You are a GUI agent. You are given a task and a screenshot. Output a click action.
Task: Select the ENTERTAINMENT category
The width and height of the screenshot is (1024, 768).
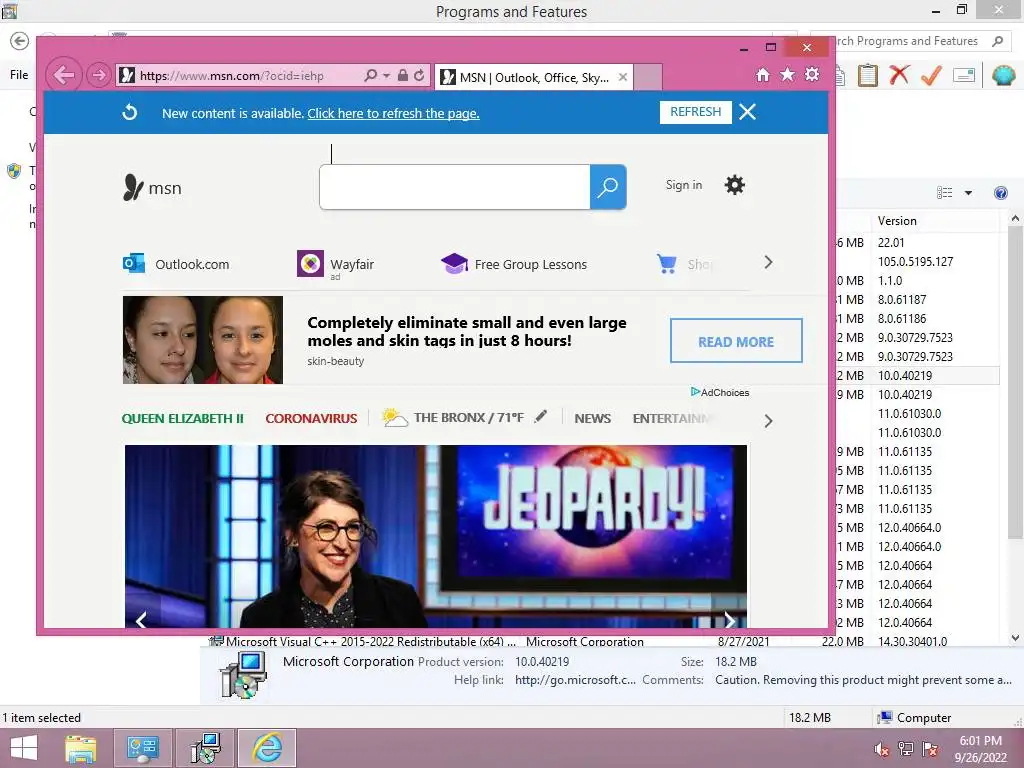coord(671,419)
